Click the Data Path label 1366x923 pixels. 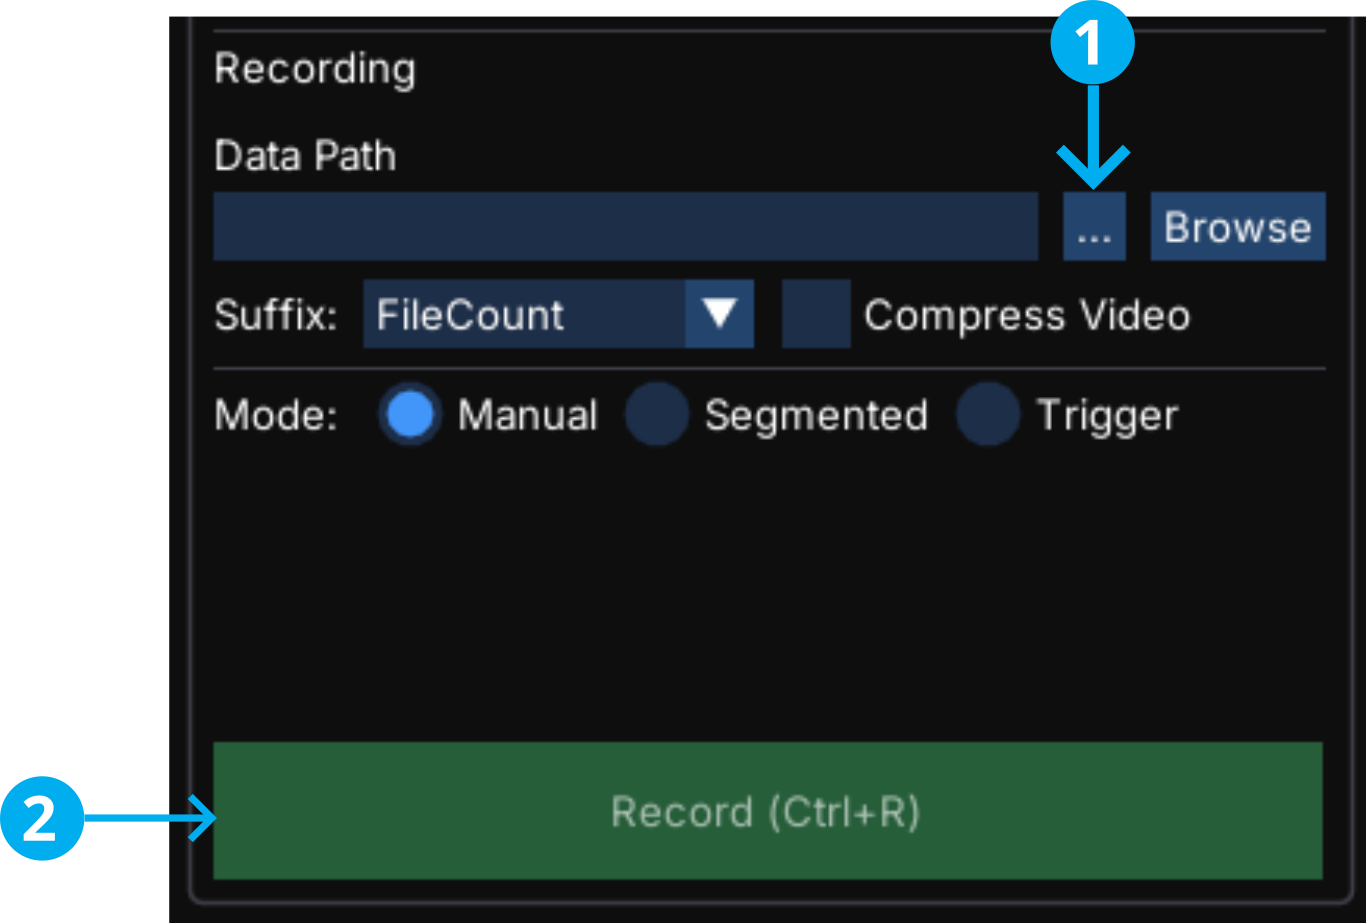coord(305,156)
